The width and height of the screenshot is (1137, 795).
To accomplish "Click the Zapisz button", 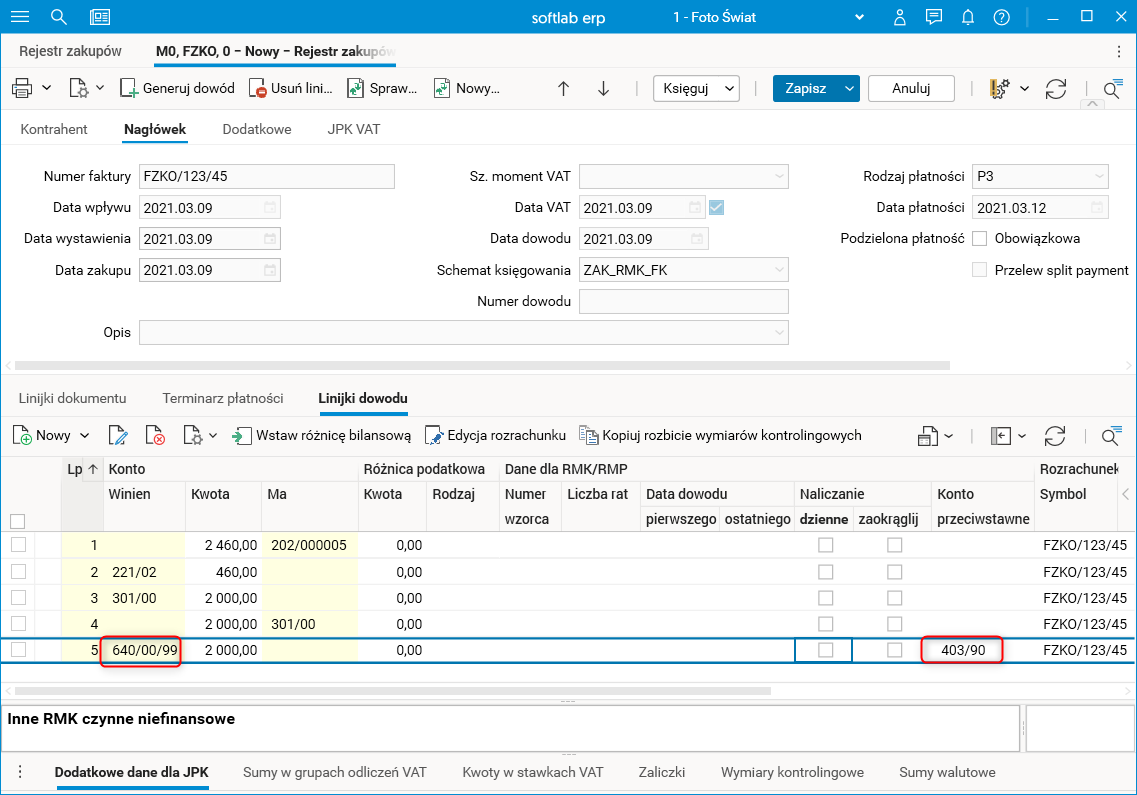I will [805, 88].
